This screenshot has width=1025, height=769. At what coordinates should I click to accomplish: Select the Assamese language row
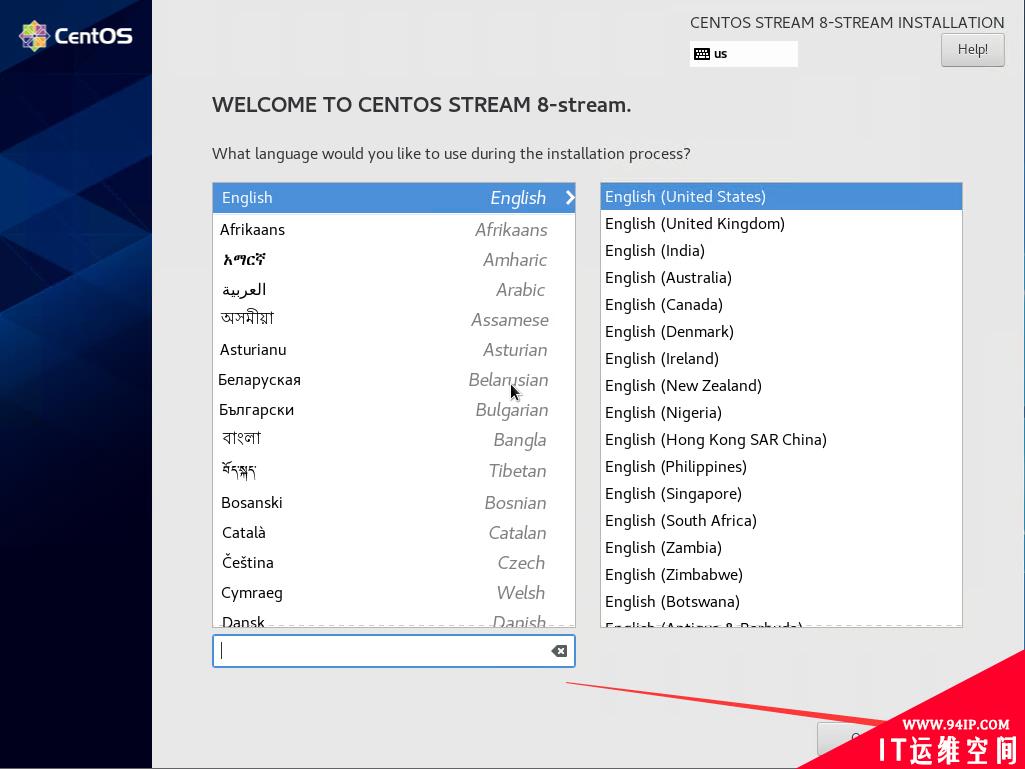(394, 320)
